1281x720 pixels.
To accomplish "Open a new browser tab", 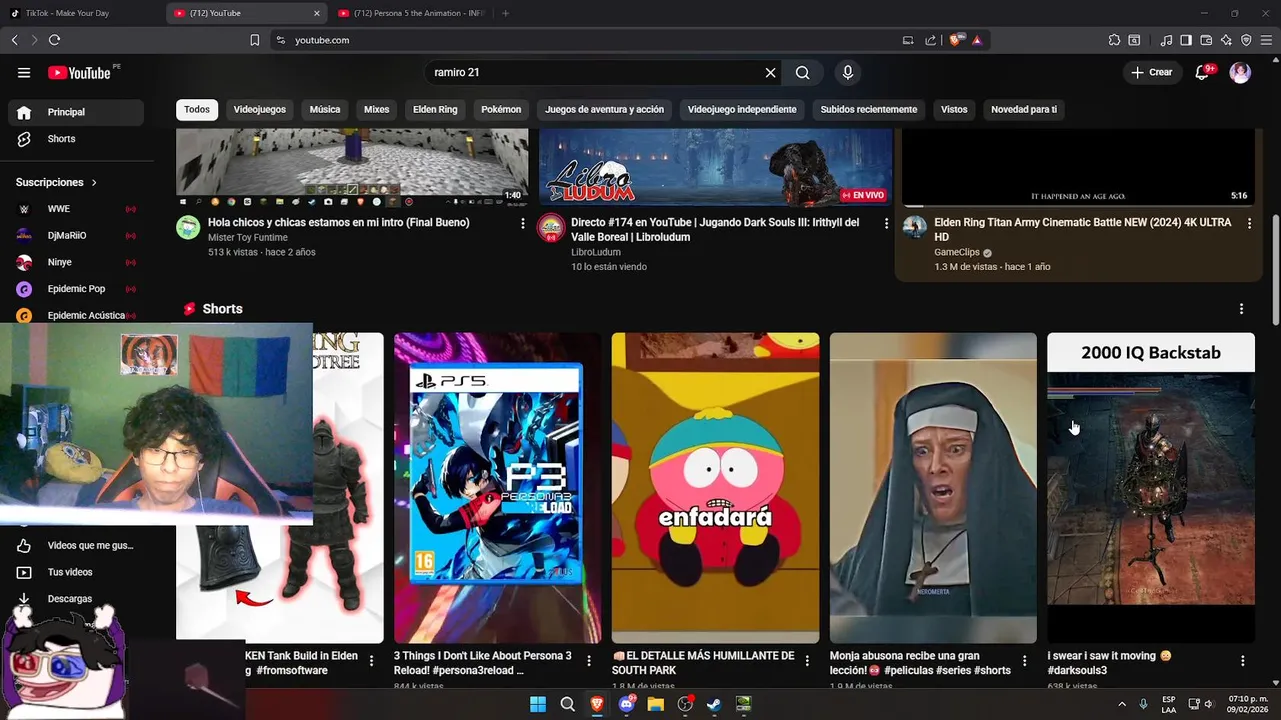I will (505, 13).
